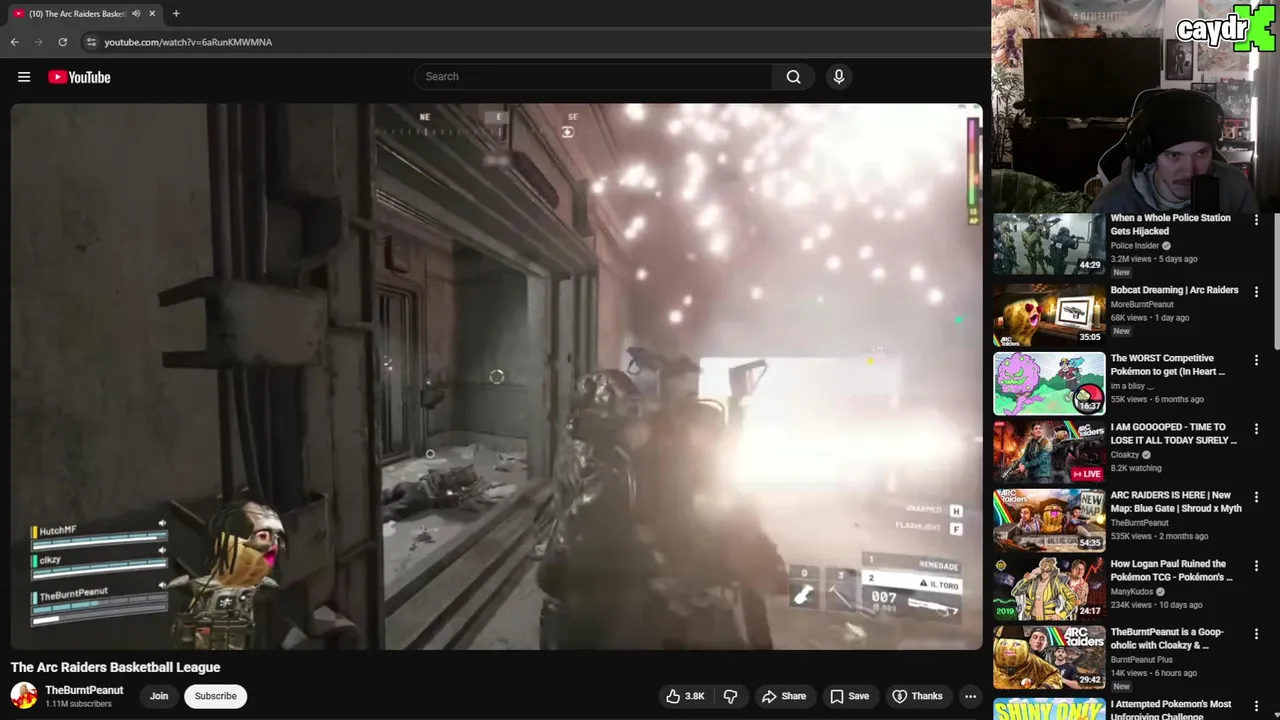Click the magnifier search button
Viewport: 1280px width, 720px height.
pyautogui.click(x=793, y=76)
